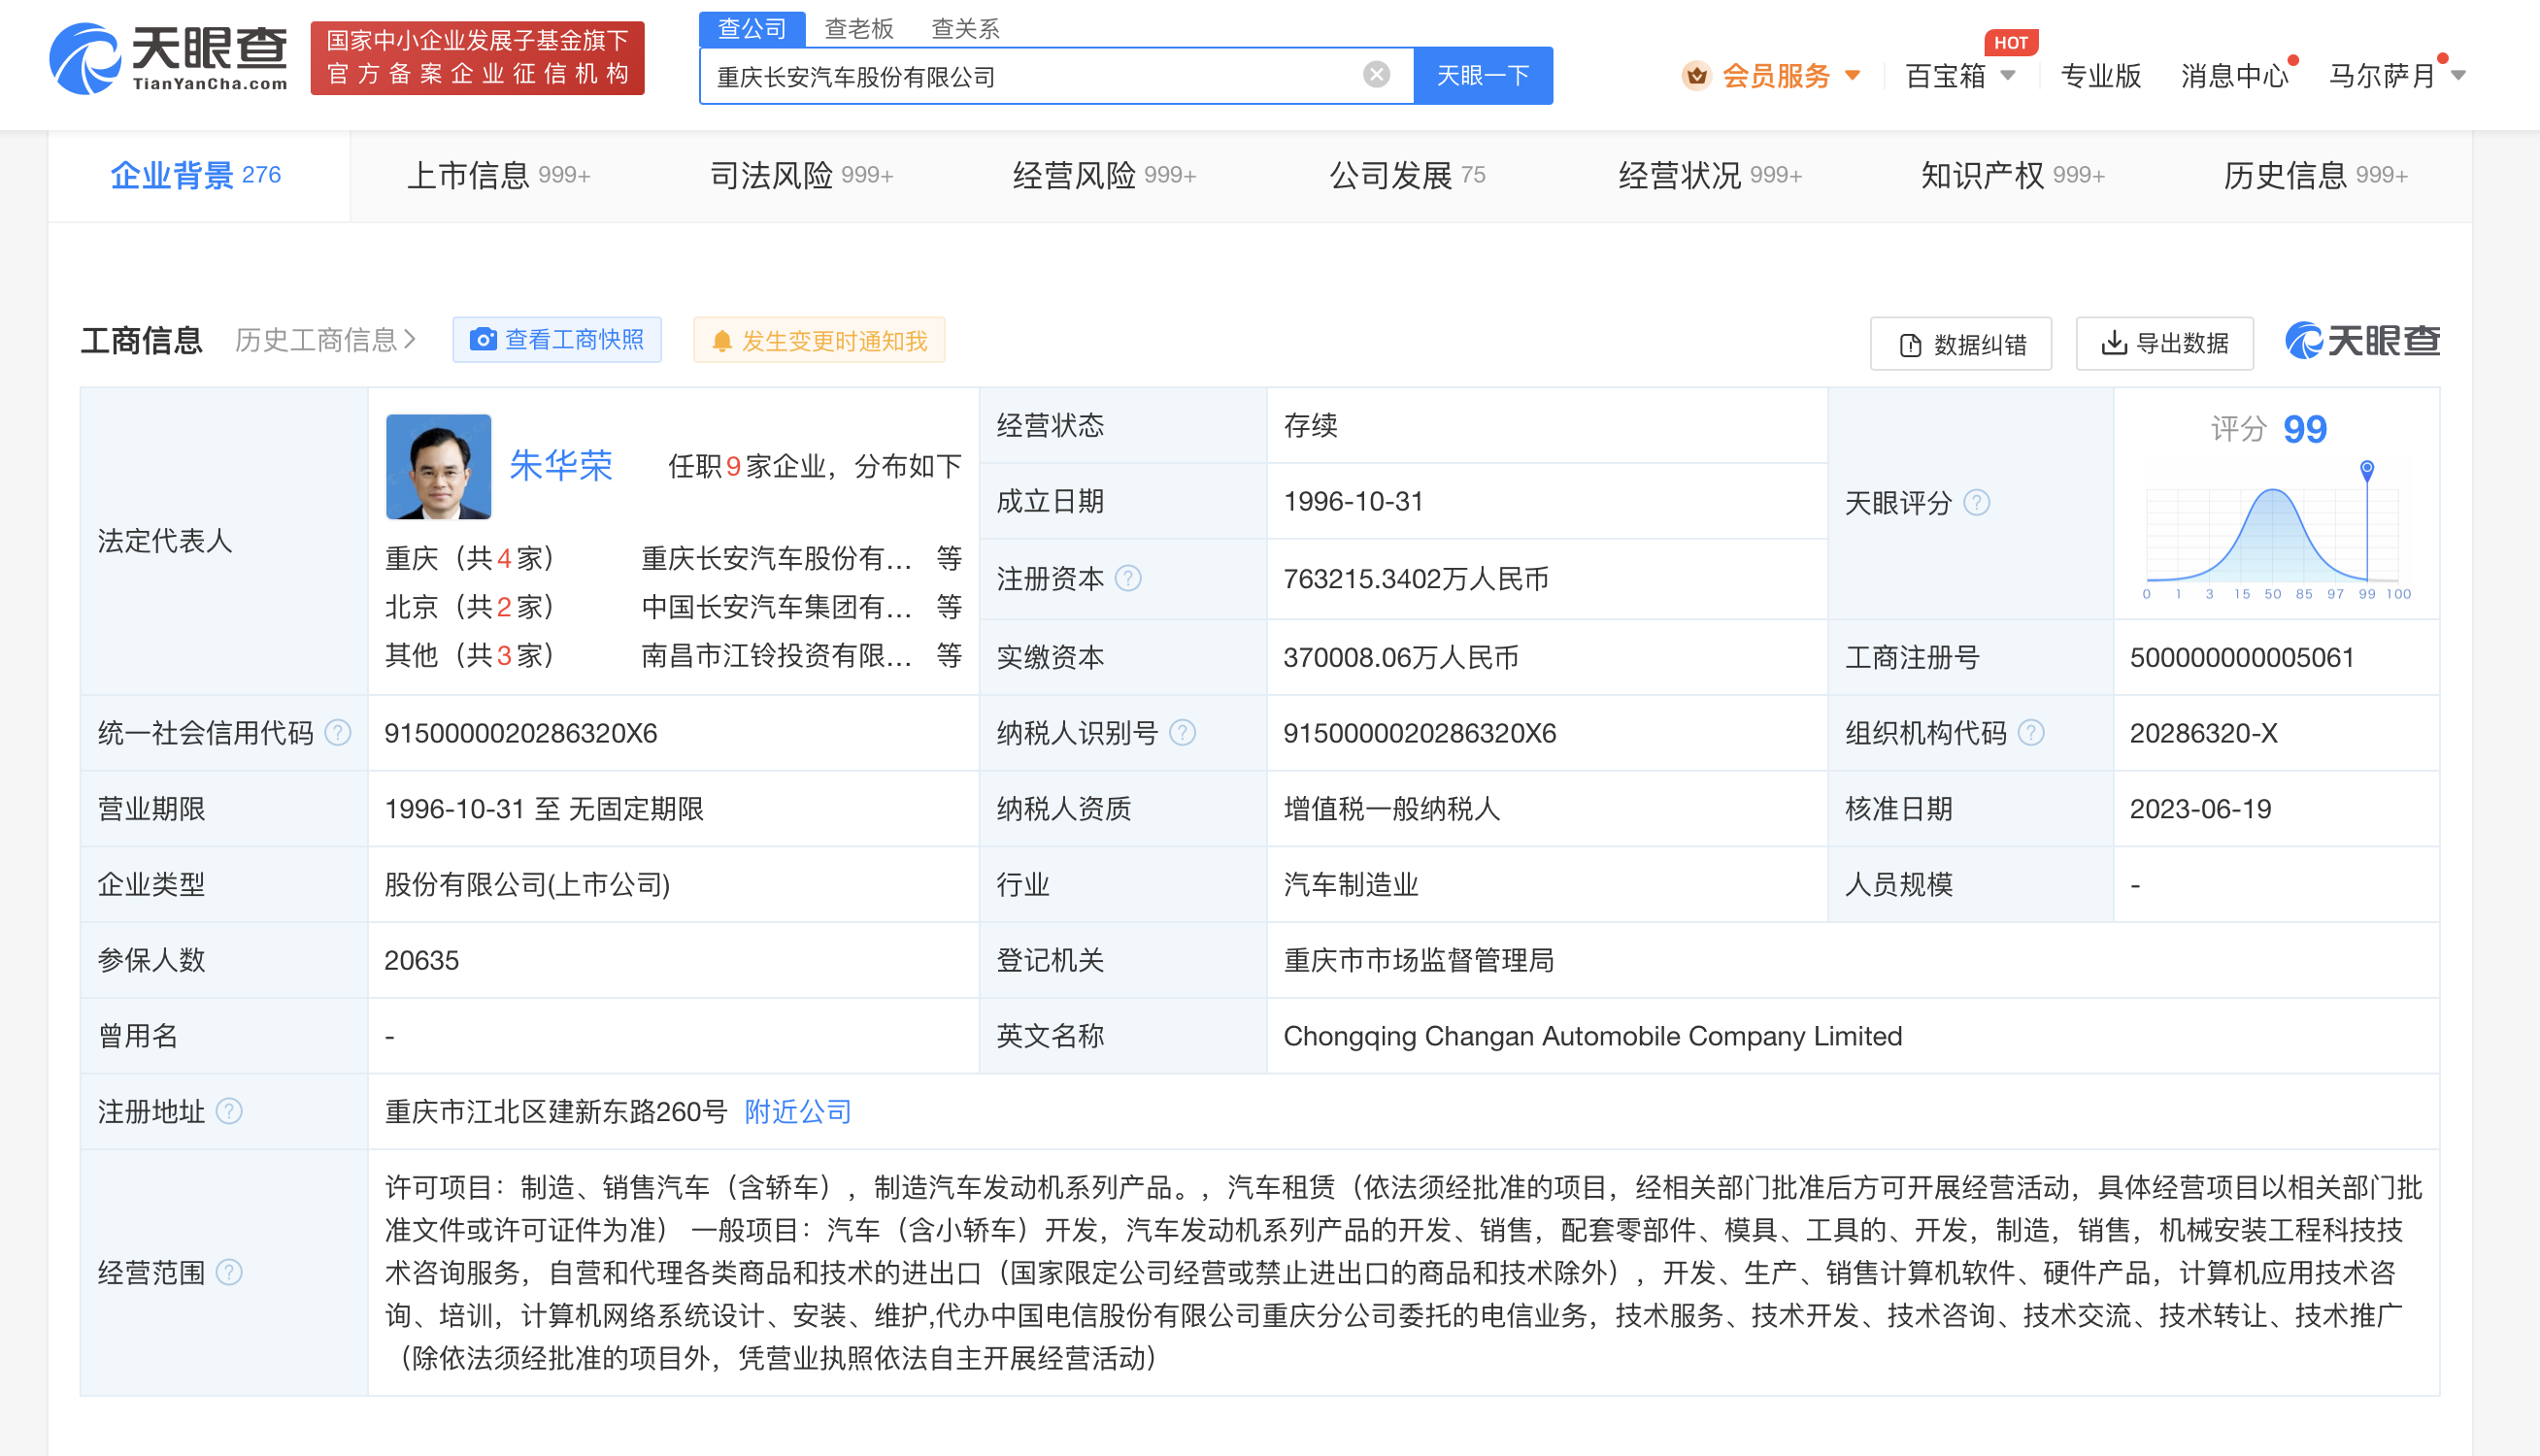Switch to 司法风险 tab
The height and width of the screenshot is (1456, 2540).
(x=801, y=175)
